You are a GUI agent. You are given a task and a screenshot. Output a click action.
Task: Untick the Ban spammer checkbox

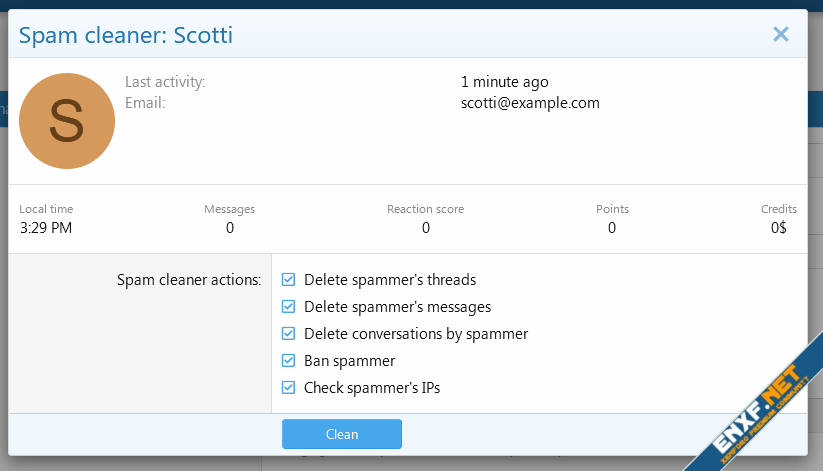[x=289, y=361]
